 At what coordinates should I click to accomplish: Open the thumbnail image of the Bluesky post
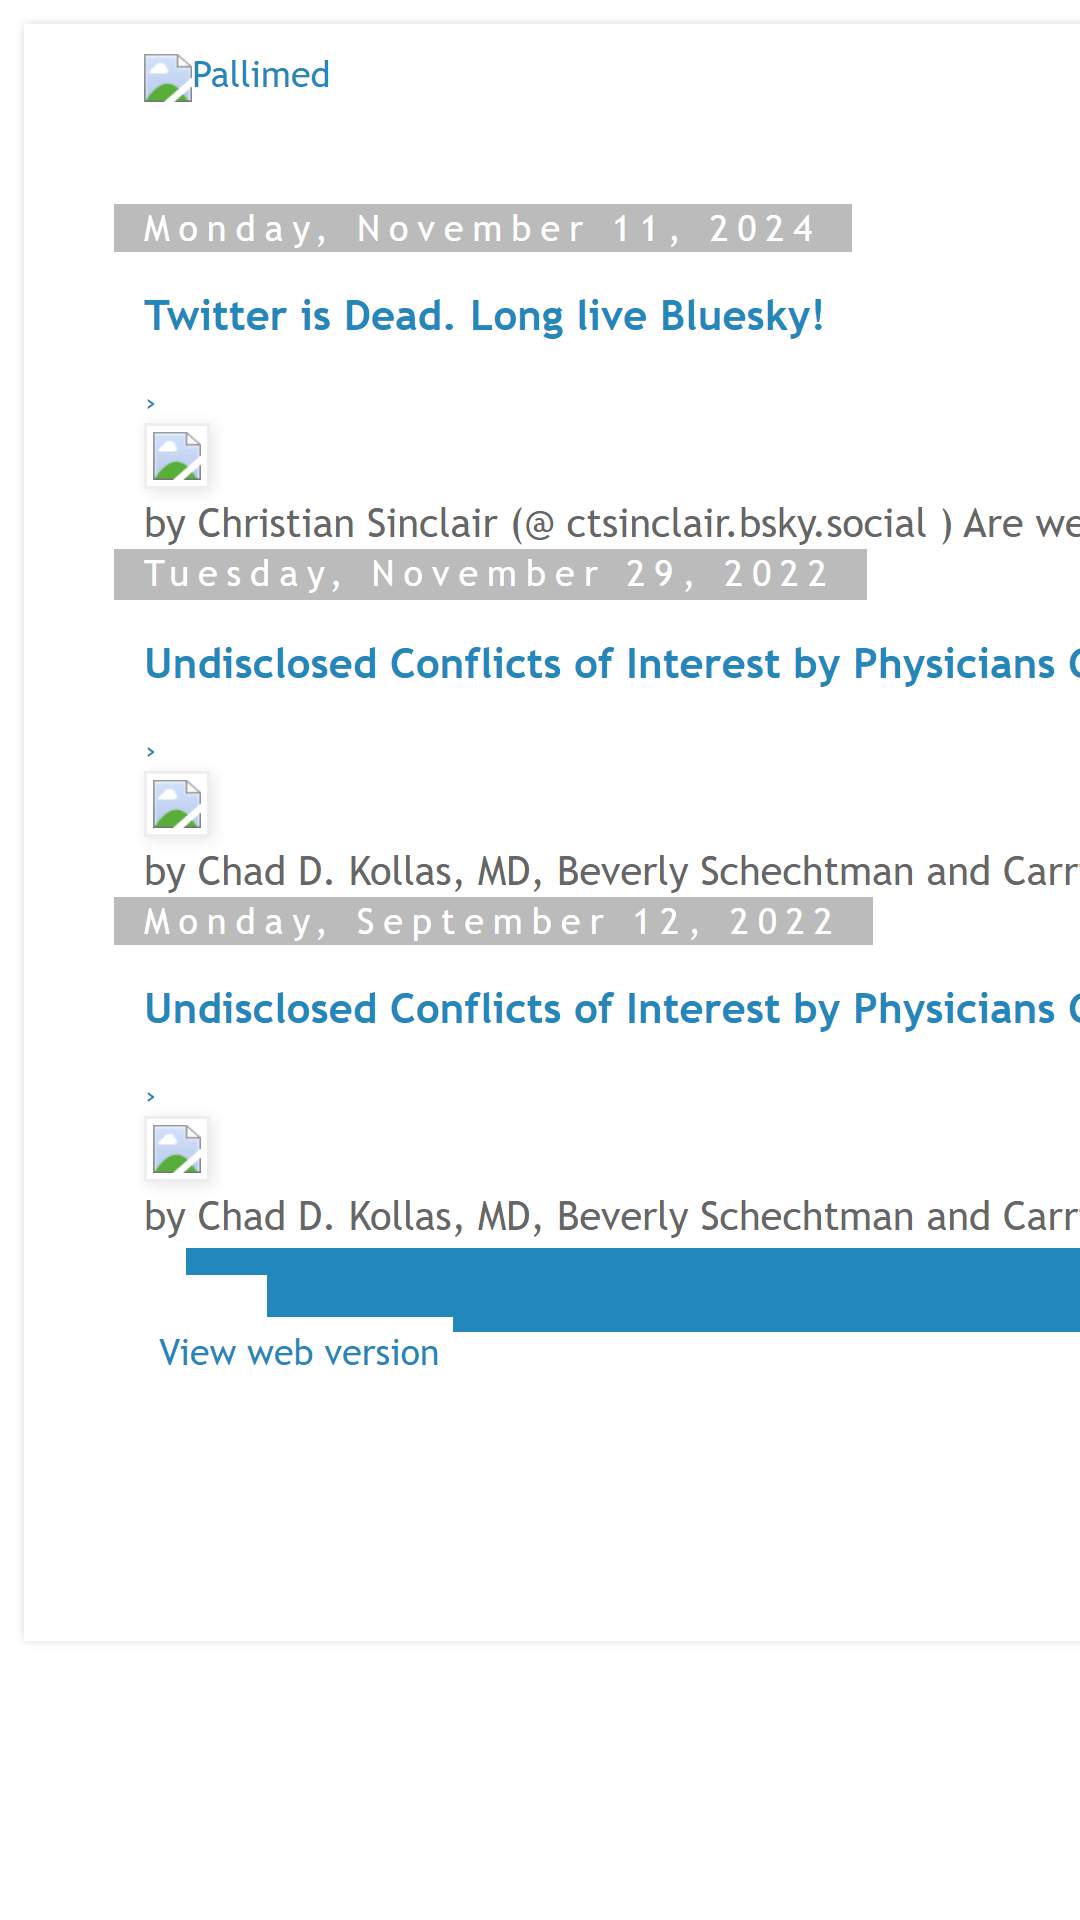point(177,456)
